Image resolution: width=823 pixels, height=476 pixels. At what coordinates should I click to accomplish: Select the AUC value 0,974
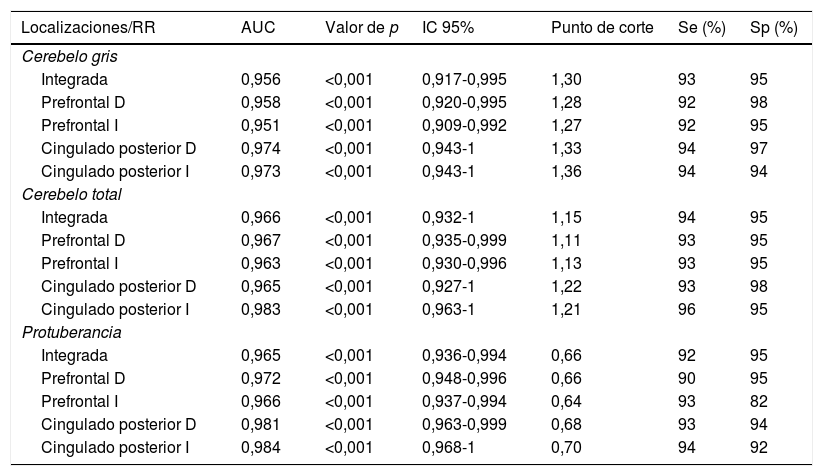(x=260, y=148)
